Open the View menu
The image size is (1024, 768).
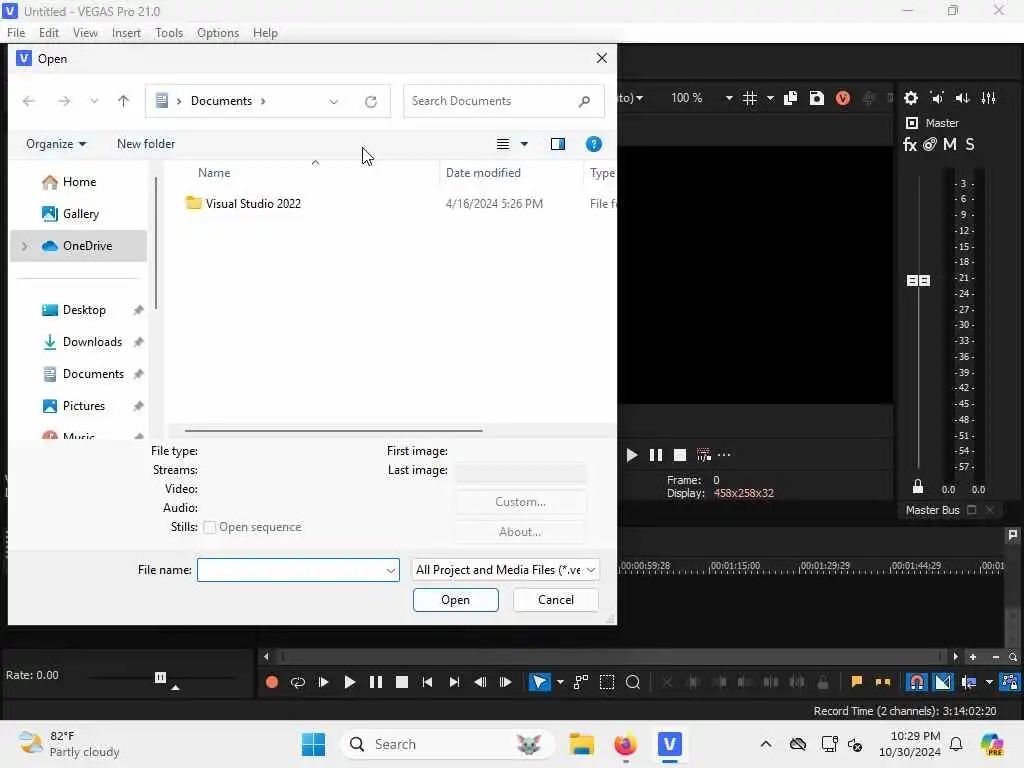[85, 33]
